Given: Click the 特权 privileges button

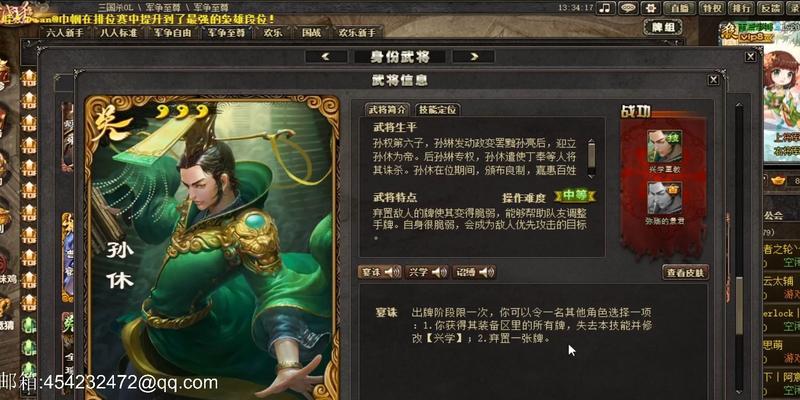Looking at the screenshot, I should 712,8.
